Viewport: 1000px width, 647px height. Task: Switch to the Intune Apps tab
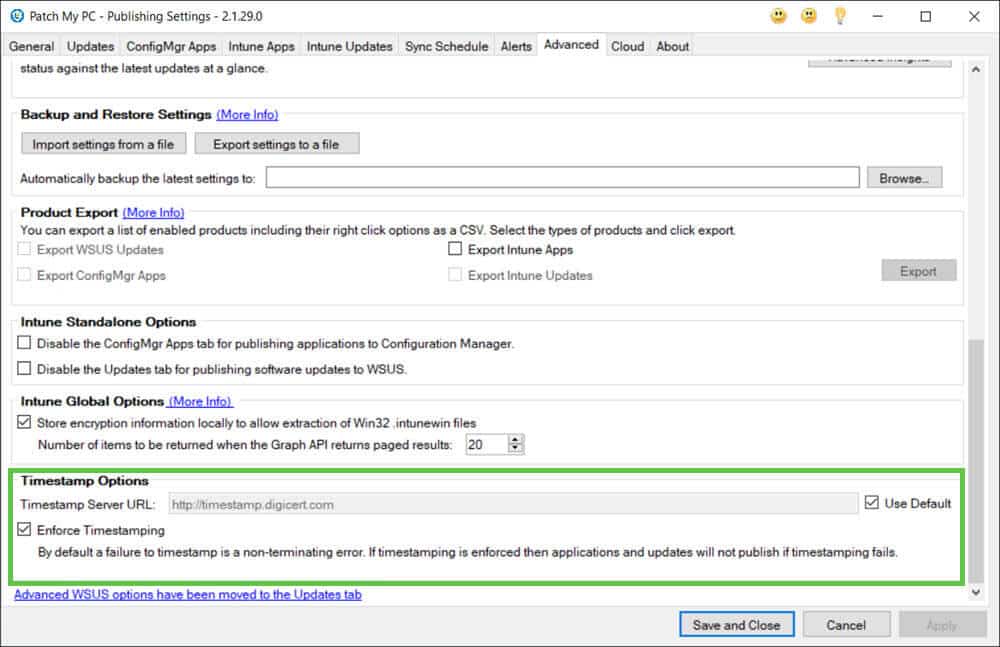click(x=261, y=47)
